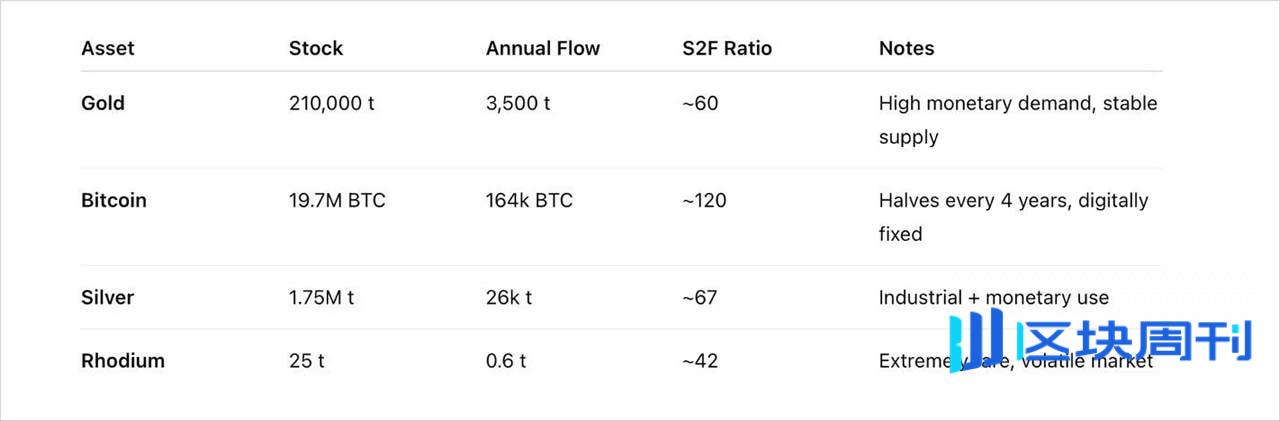Select the Gold row label
1280x421 pixels.
[103, 103]
